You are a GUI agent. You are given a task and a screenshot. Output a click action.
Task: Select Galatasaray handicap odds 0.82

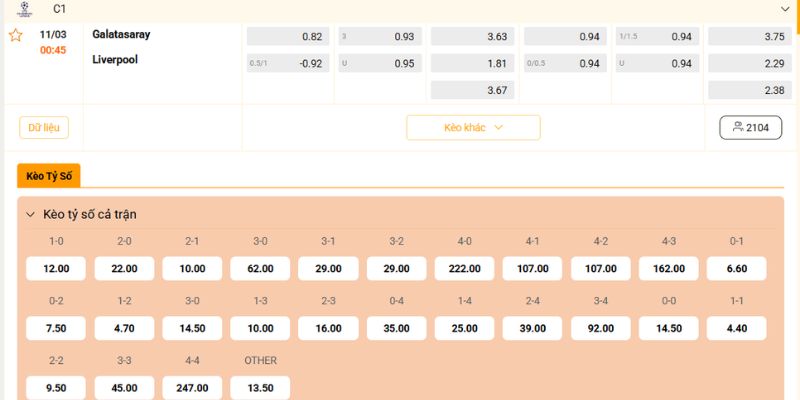pos(288,37)
